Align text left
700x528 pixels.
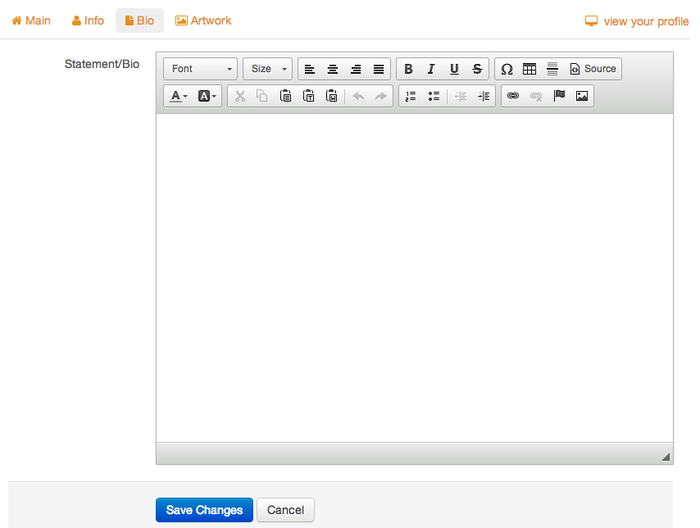click(x=310, y=69)
